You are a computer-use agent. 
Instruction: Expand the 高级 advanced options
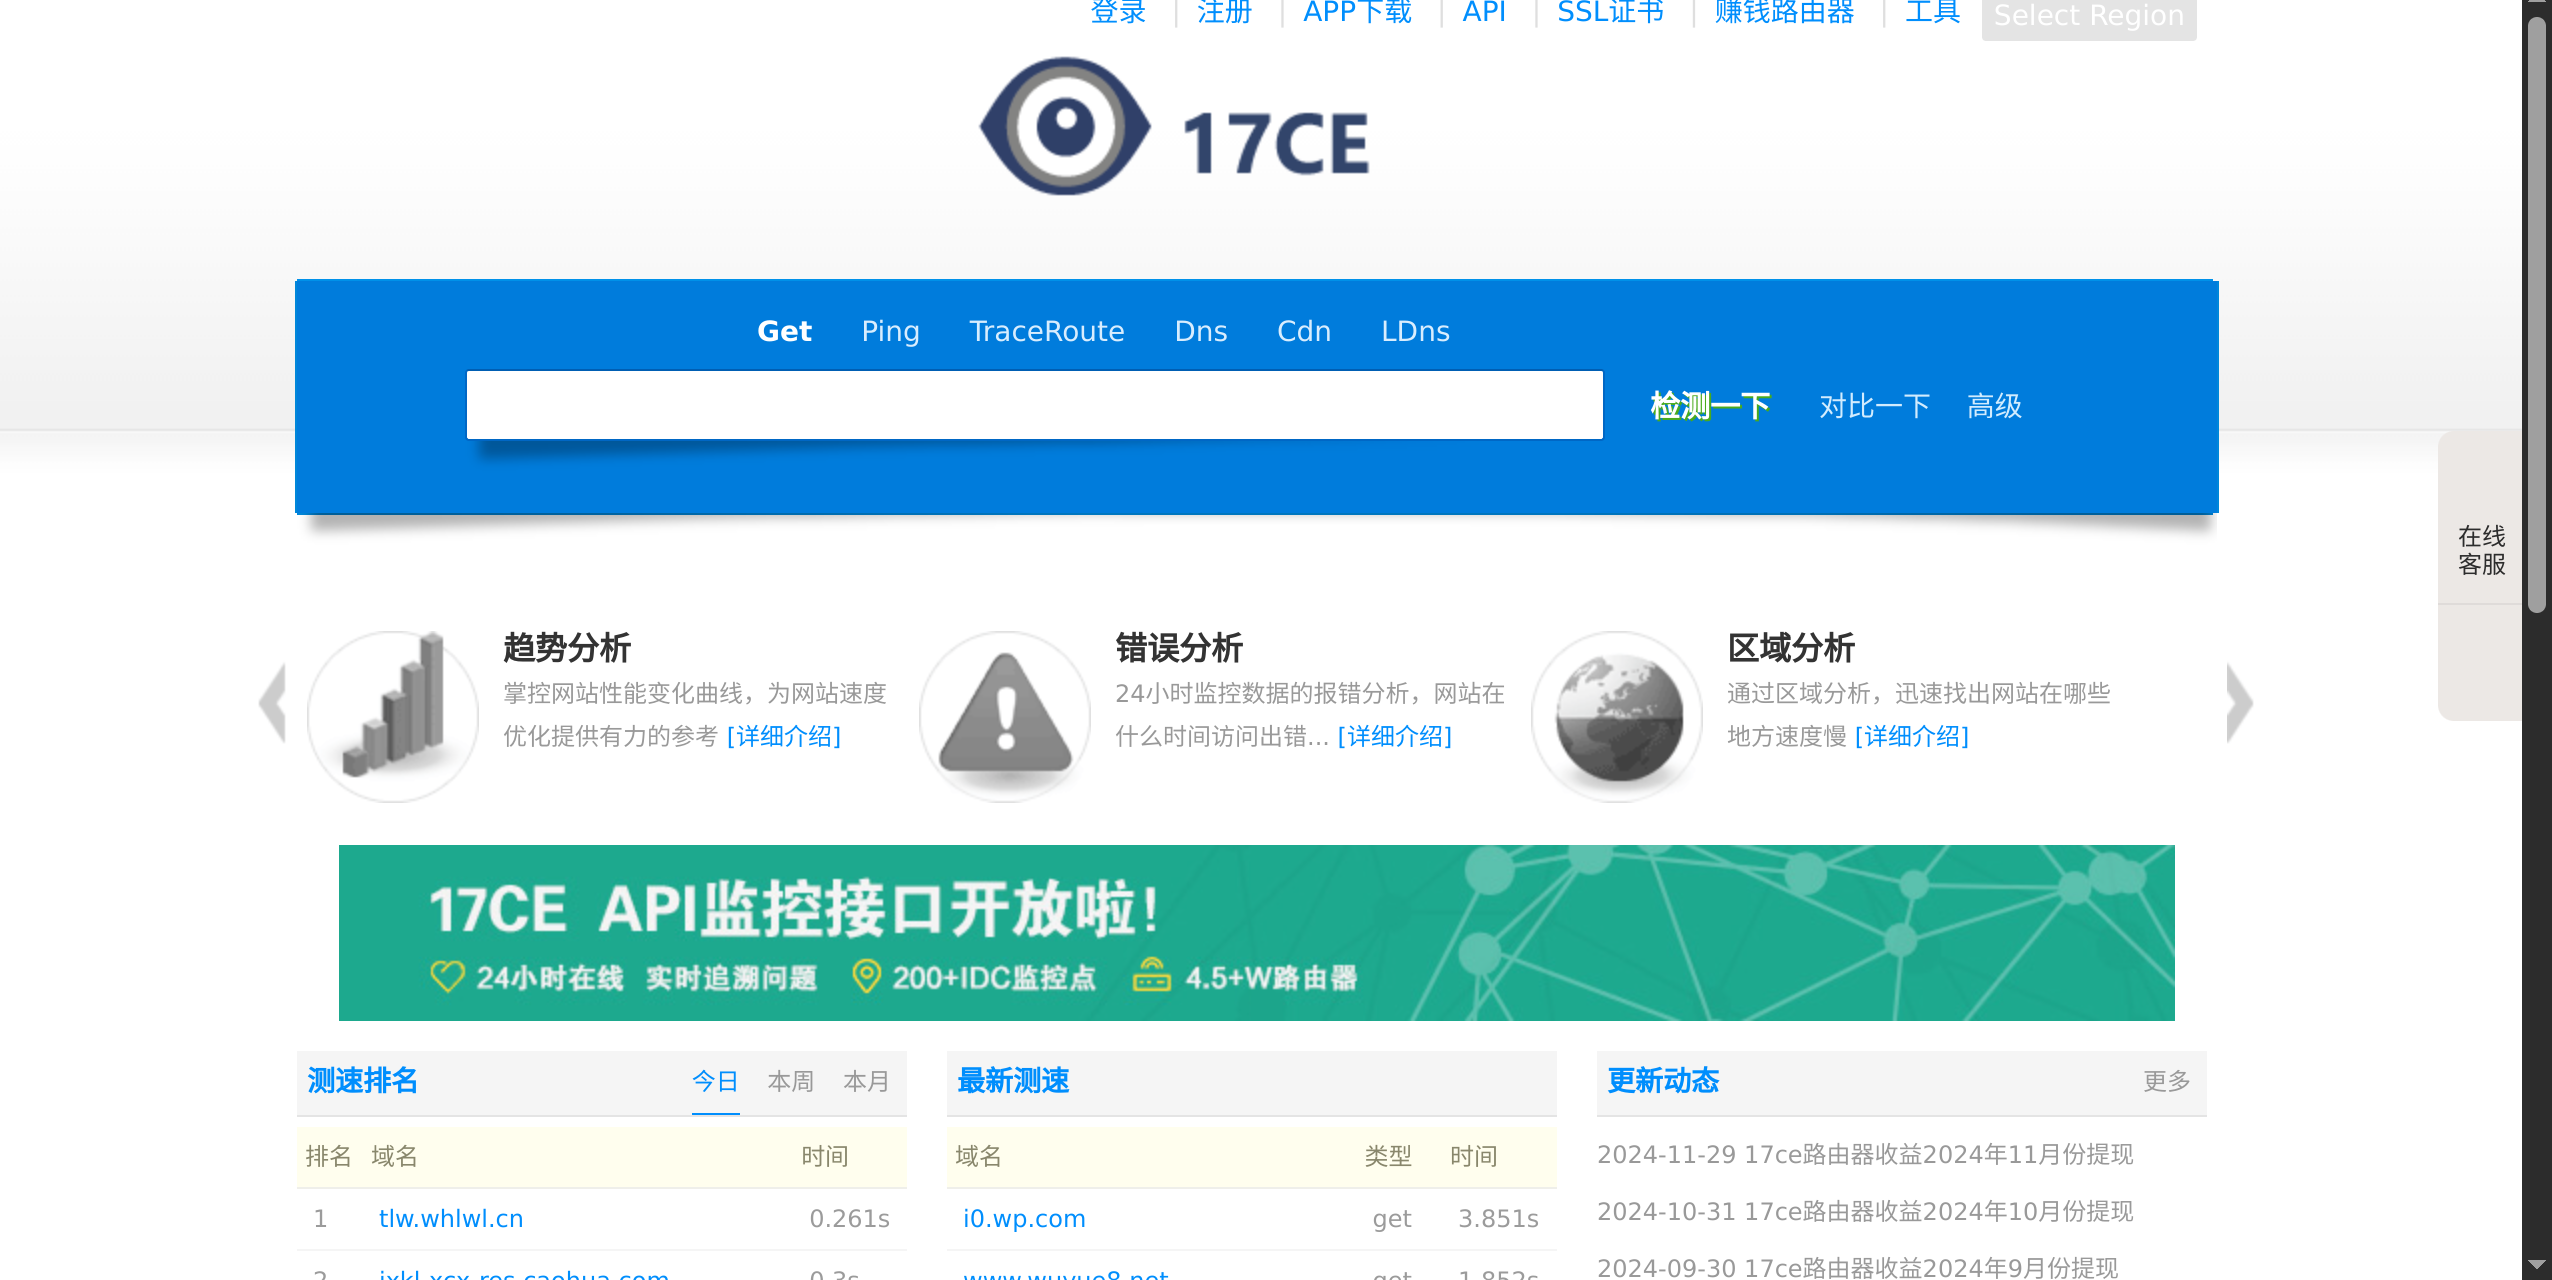1994,406
